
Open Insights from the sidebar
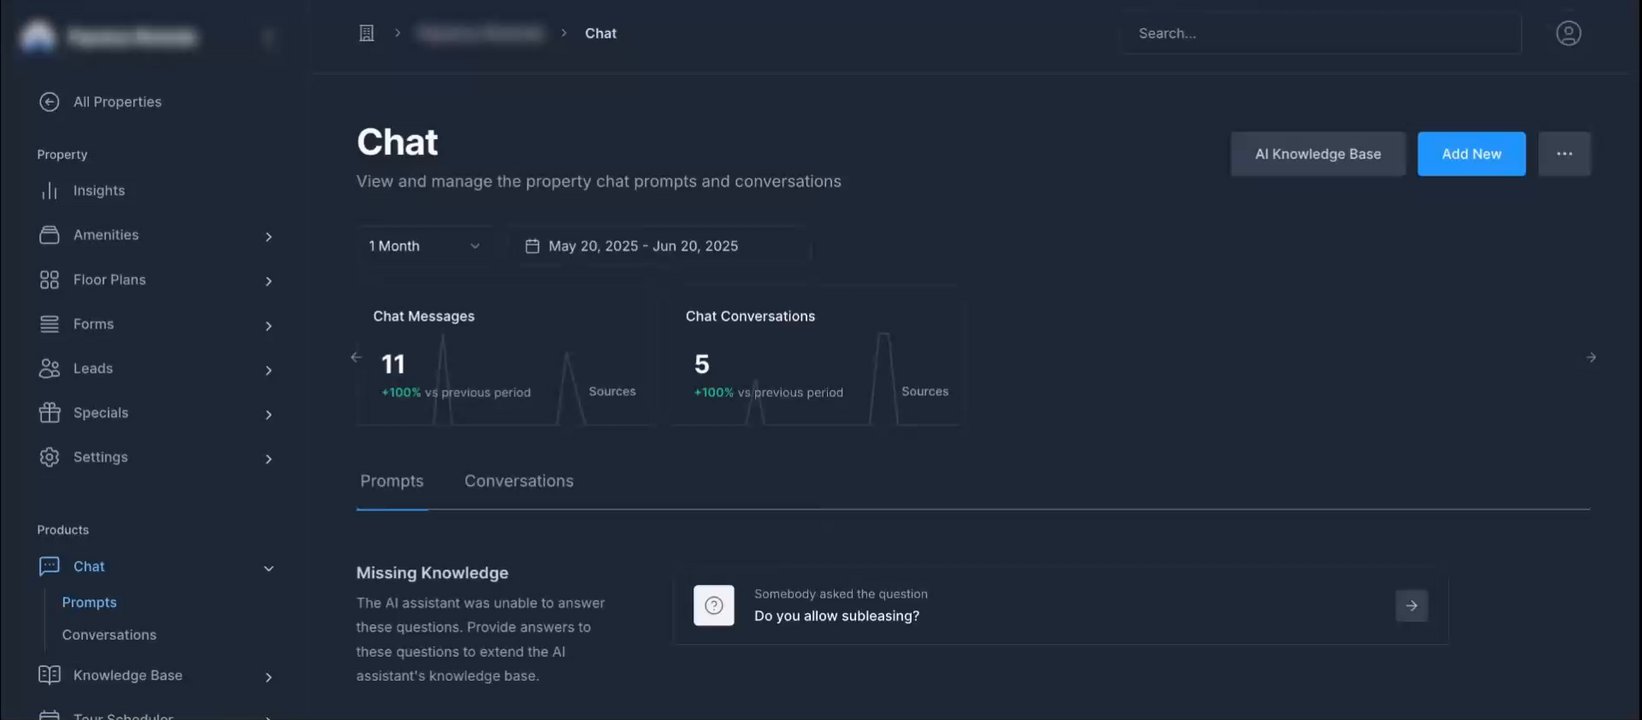tap(98, 191)
